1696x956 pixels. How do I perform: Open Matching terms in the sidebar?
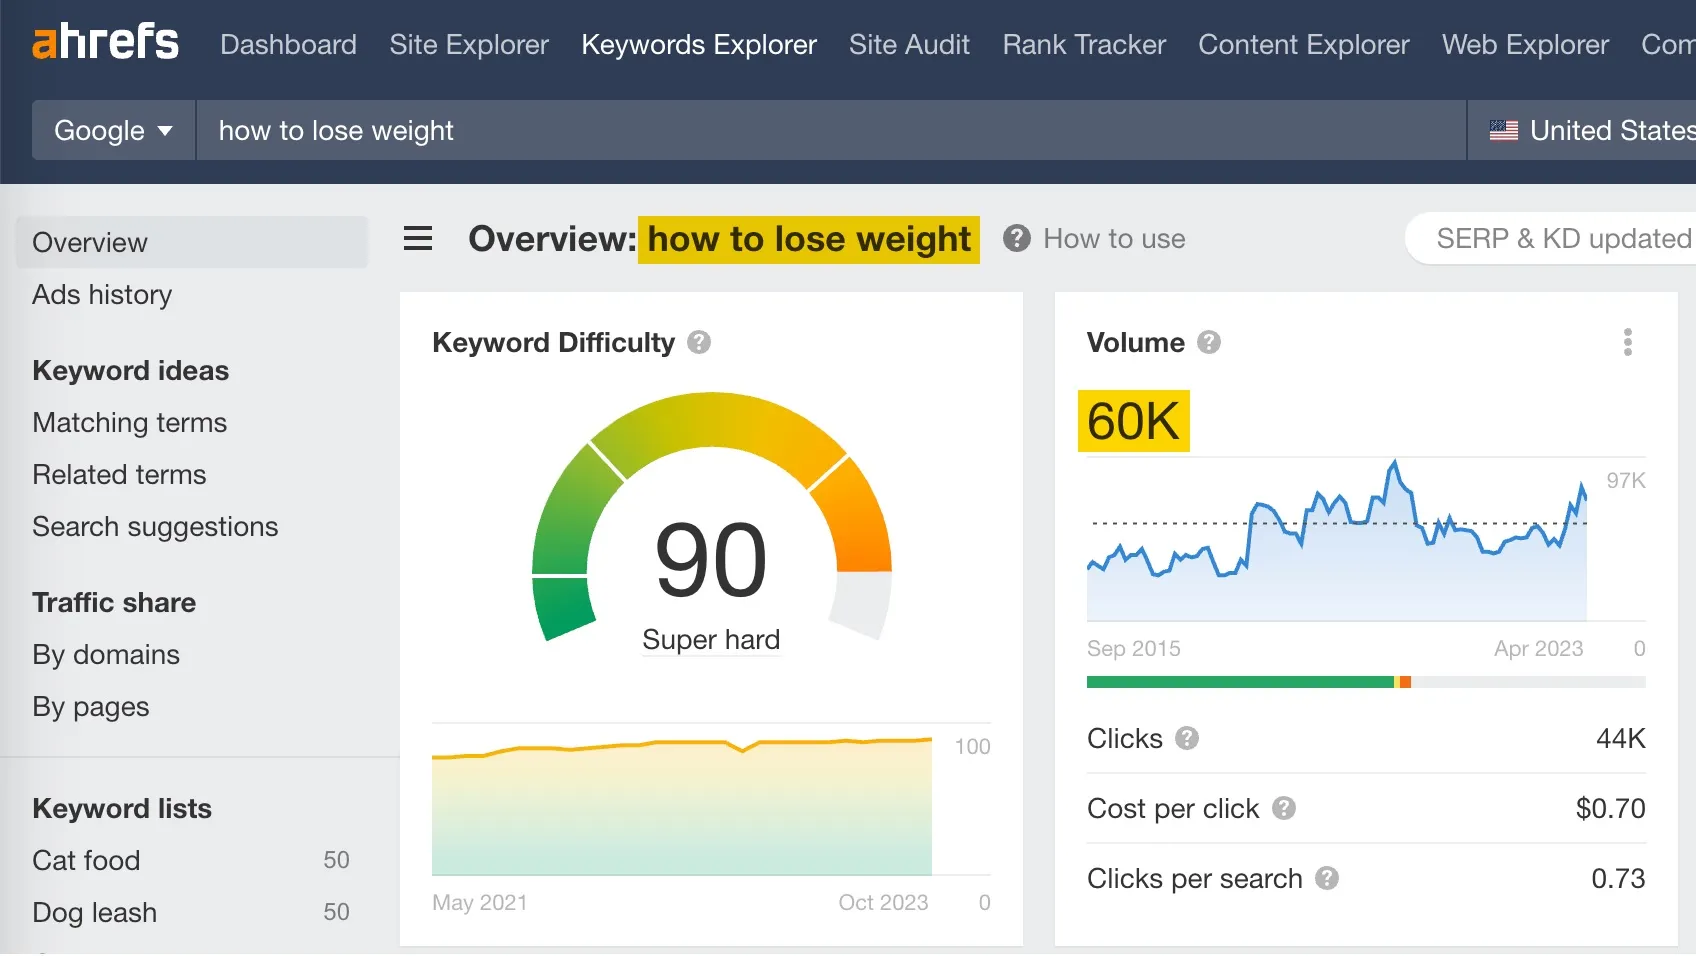[x=130, y=423]
